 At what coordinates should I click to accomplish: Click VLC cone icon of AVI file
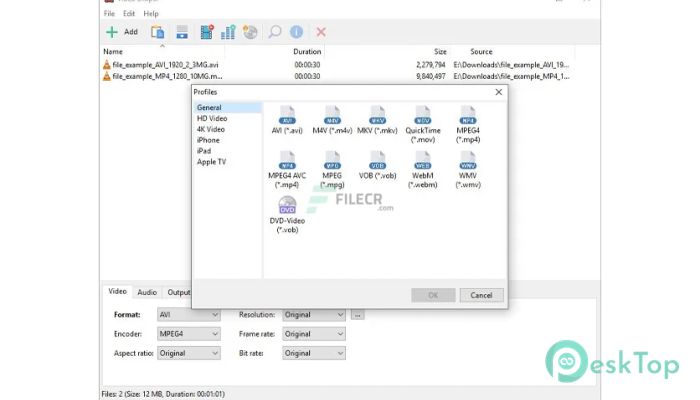pyautogui.click(x=107, y=65)
